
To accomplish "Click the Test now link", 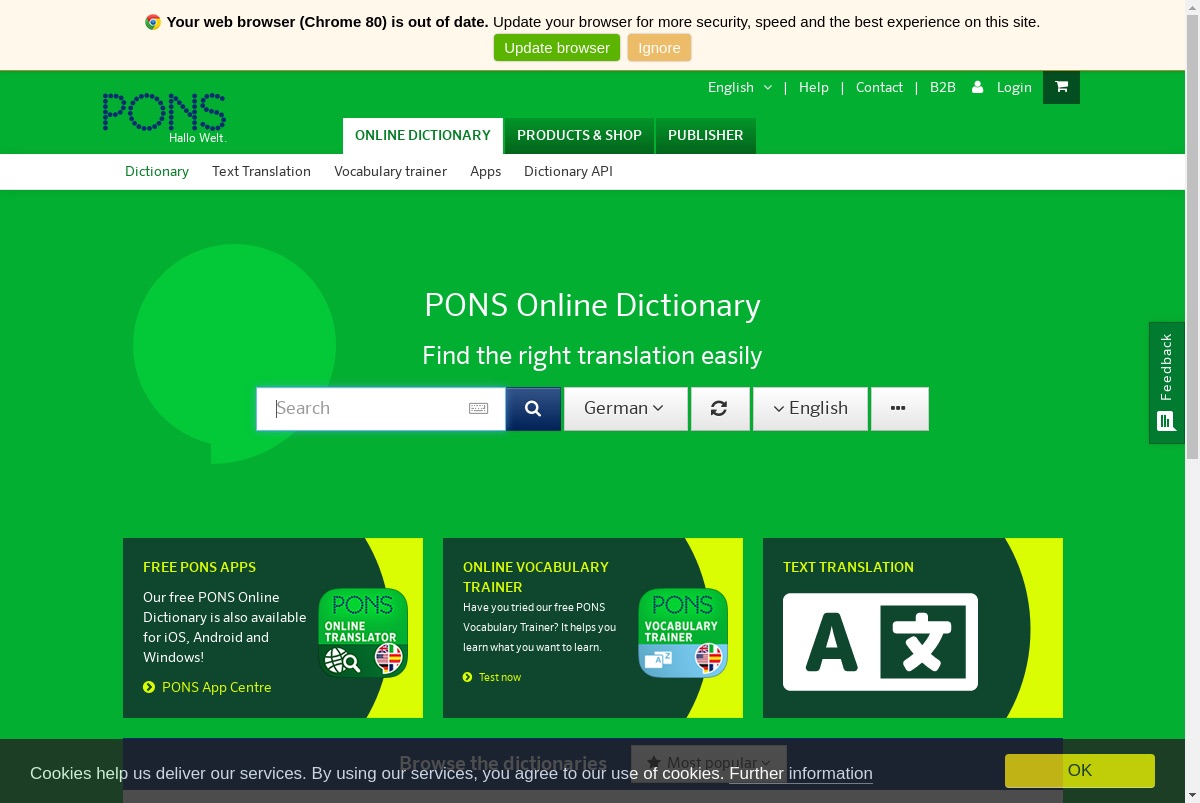I will (499, 677).
